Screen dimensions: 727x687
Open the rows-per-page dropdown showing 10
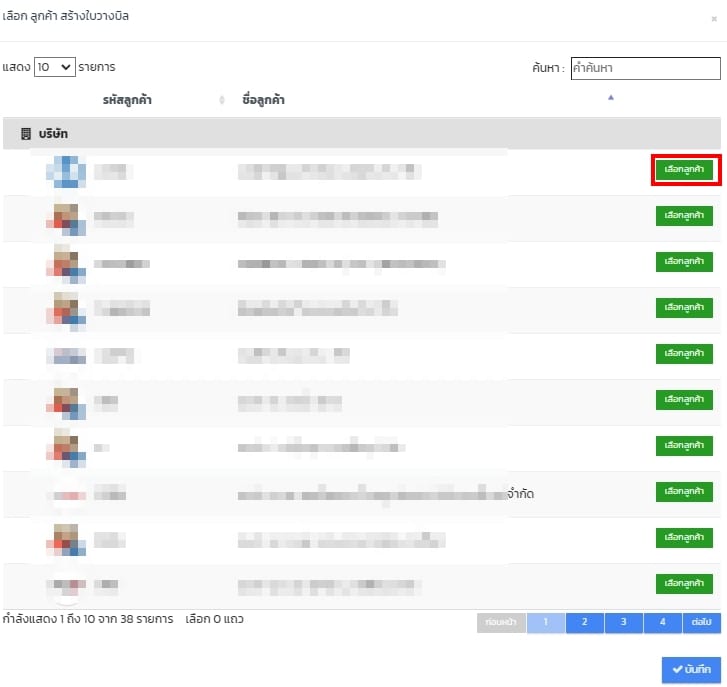click(54, 67)
